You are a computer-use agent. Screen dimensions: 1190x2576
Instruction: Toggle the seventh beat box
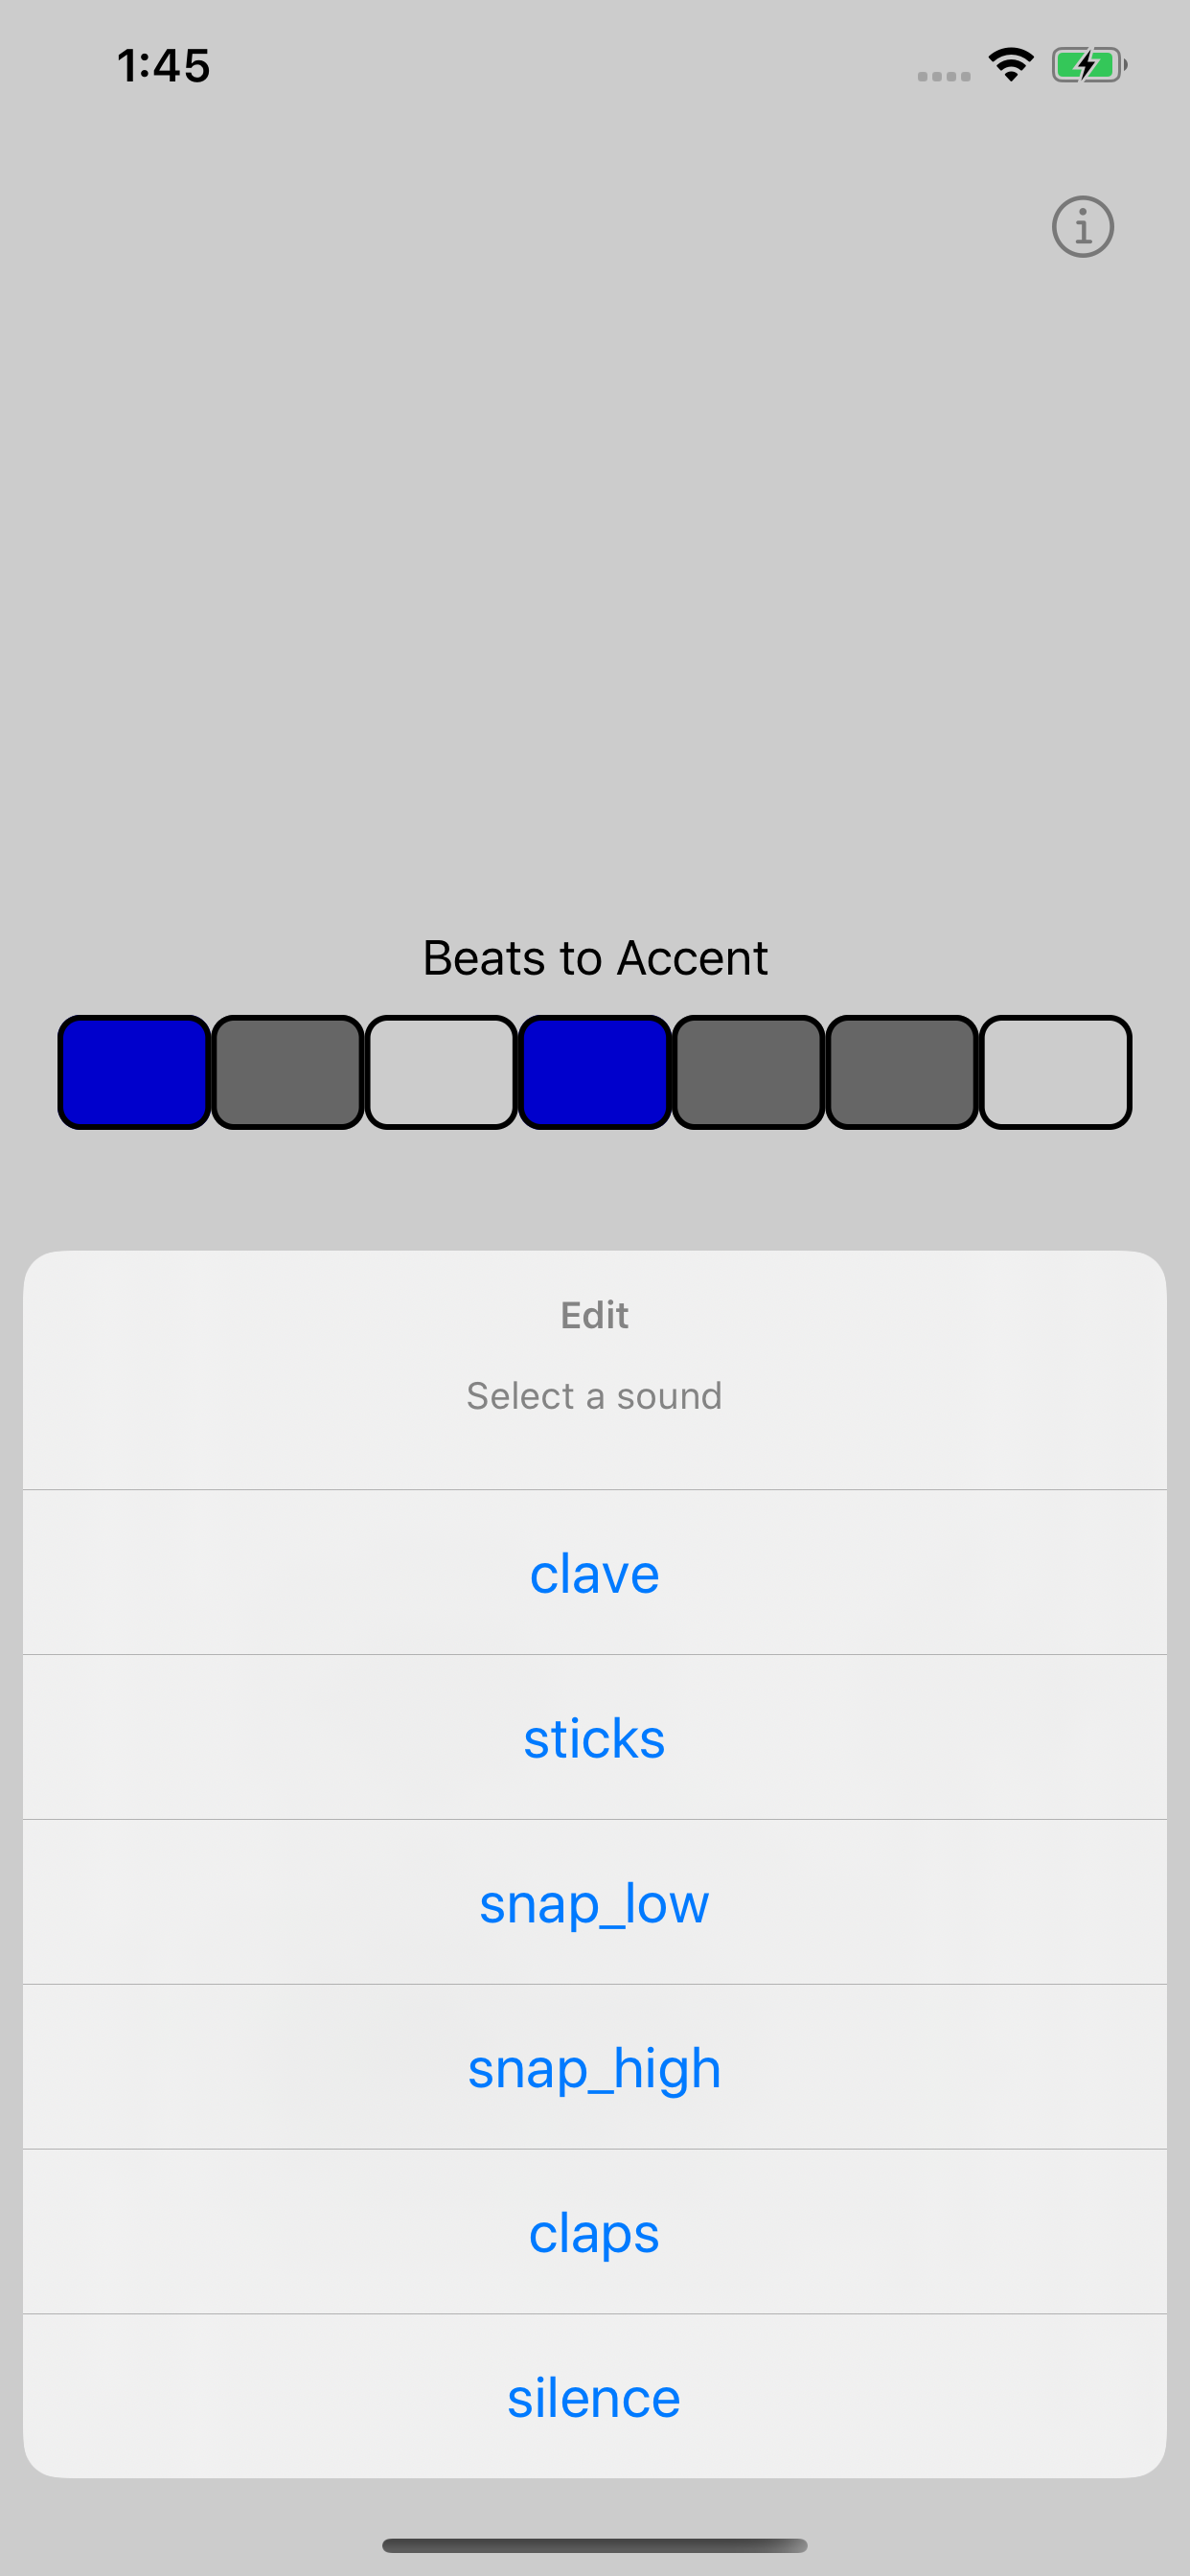(1055, 1072)
